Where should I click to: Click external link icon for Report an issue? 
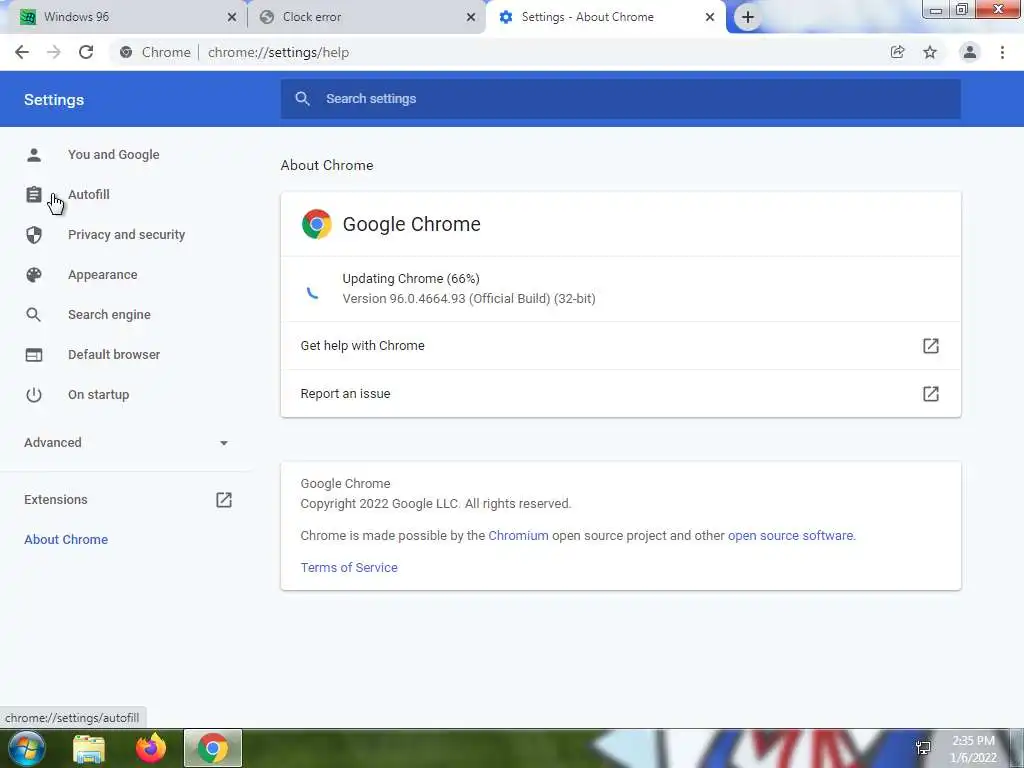point(931,394)
